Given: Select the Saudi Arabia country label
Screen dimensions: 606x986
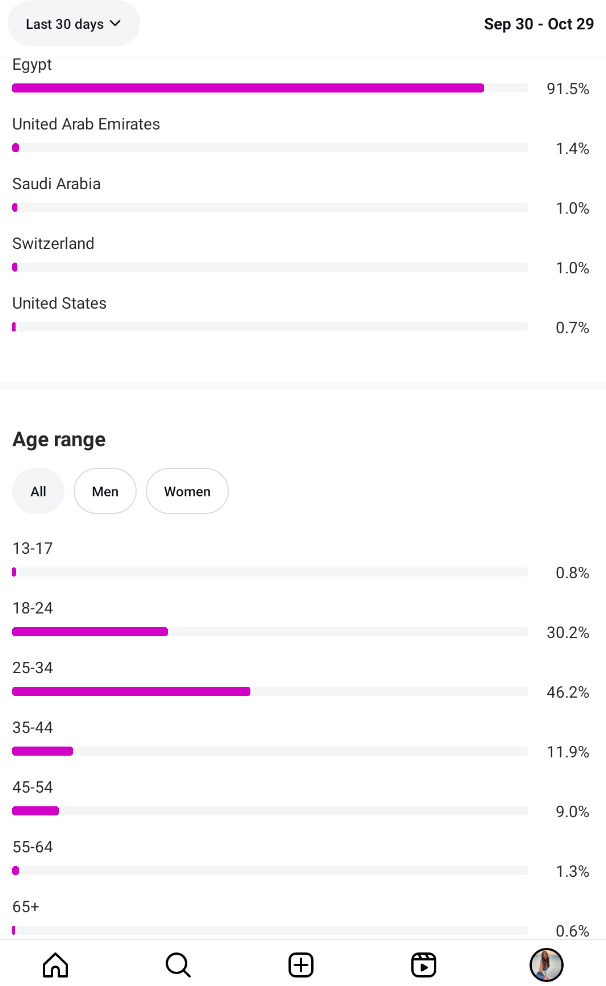Looking at the screenshot, I should 56,184.
